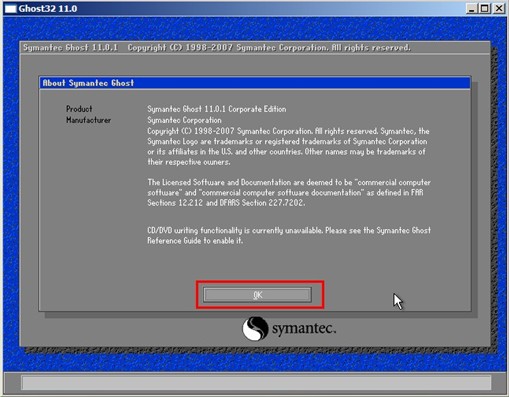This screenshot has height=397, width=509.
Task: Click the Licensed Software and Documentation paragraph
Action: 289,192
